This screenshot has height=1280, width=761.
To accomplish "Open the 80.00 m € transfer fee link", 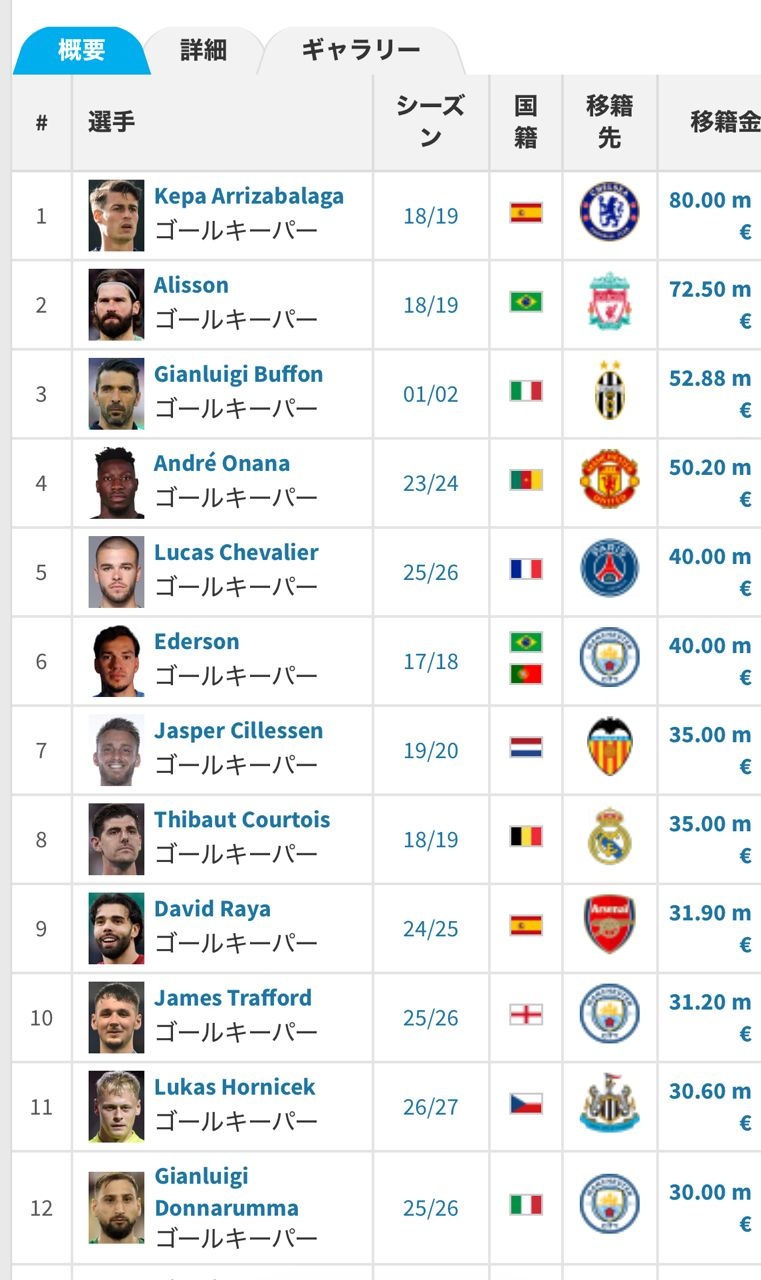I will pyautogui.click(x=710, y=215).
